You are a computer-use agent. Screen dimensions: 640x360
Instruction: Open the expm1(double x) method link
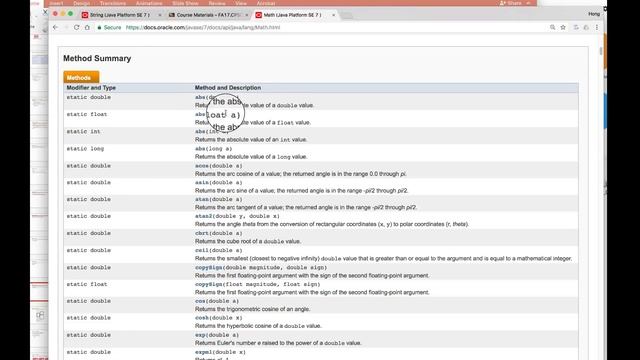(203, 352)
